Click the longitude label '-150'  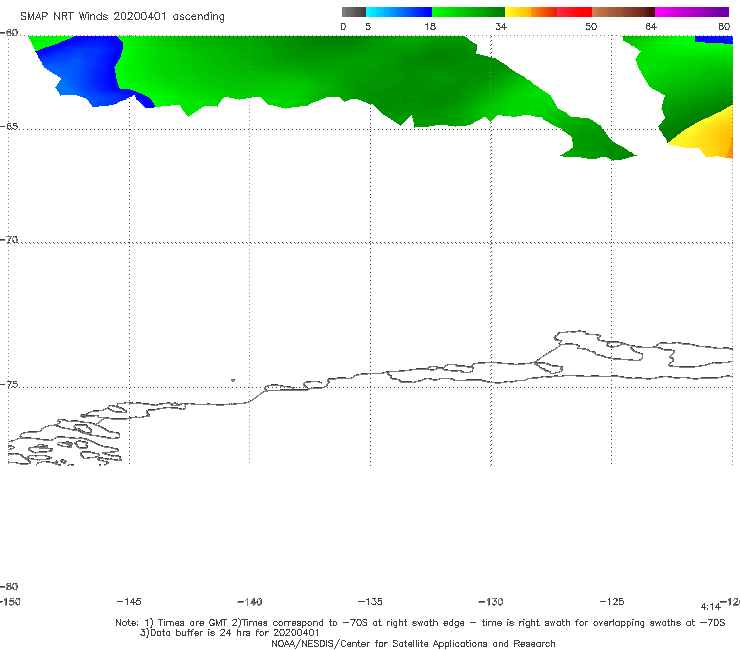point(10,602)
